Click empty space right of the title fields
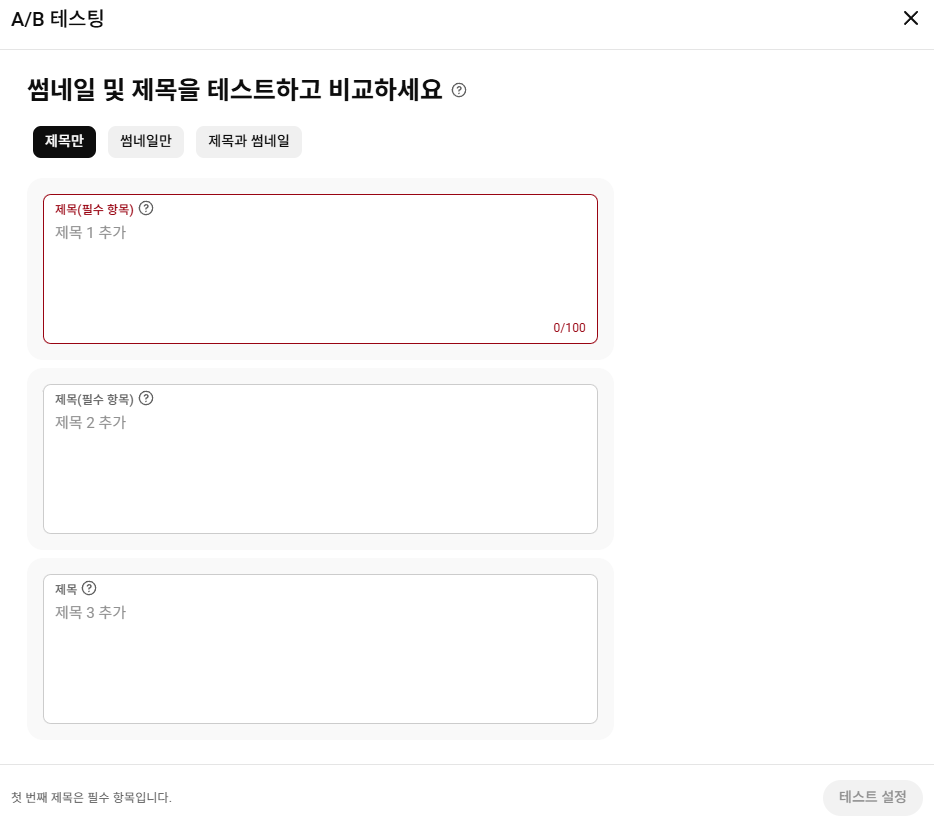This screenshot has width=934, height=824. pos(770,450)
